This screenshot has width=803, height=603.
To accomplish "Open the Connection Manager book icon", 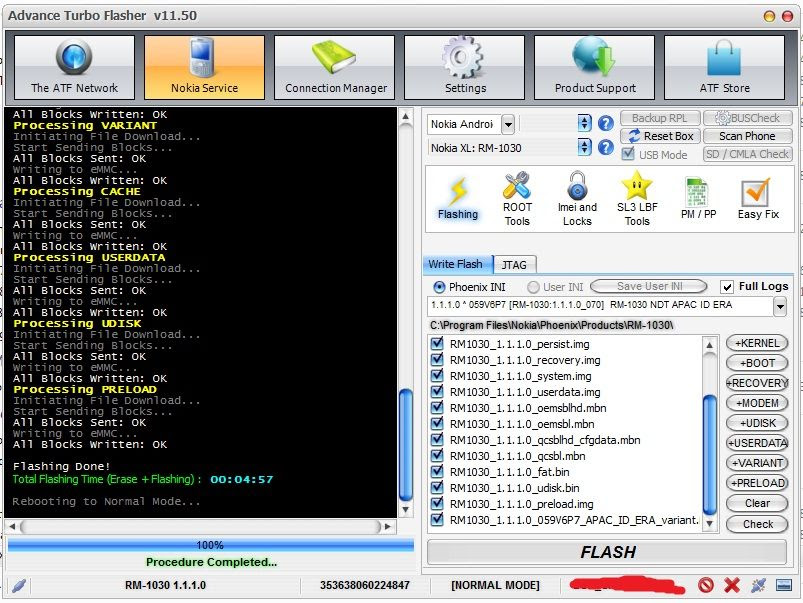I will pyautogui.click(x=334, y=67).
